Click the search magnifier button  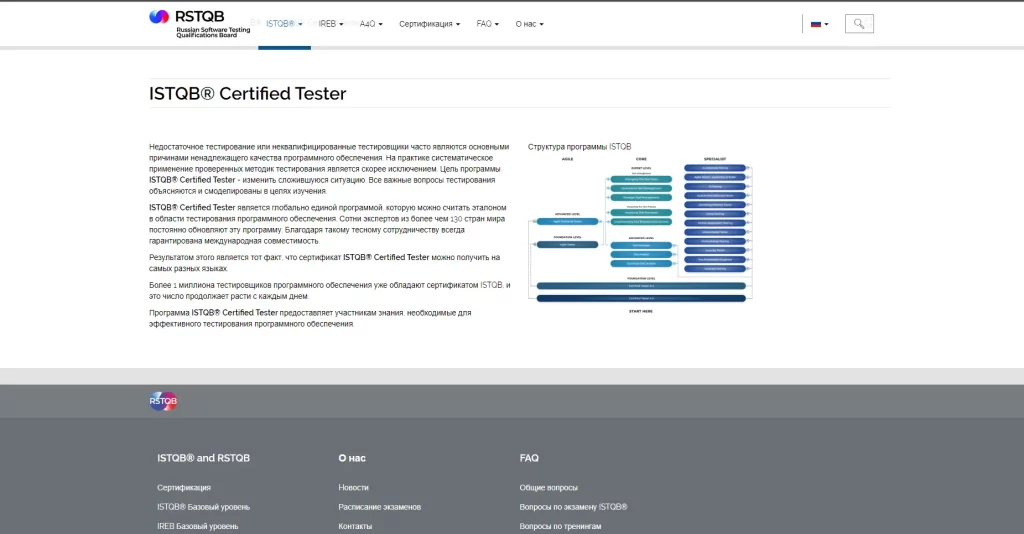(x=859, y=24)
